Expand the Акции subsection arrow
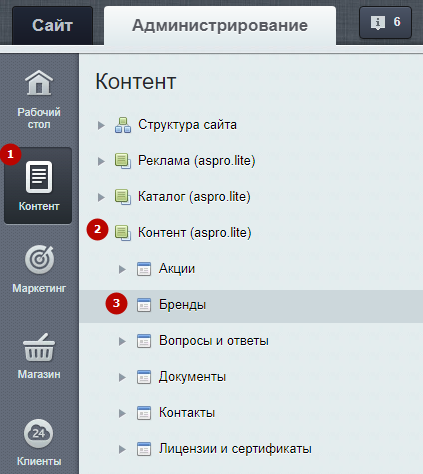Screen dimensions: 423x474 (122, 269)
